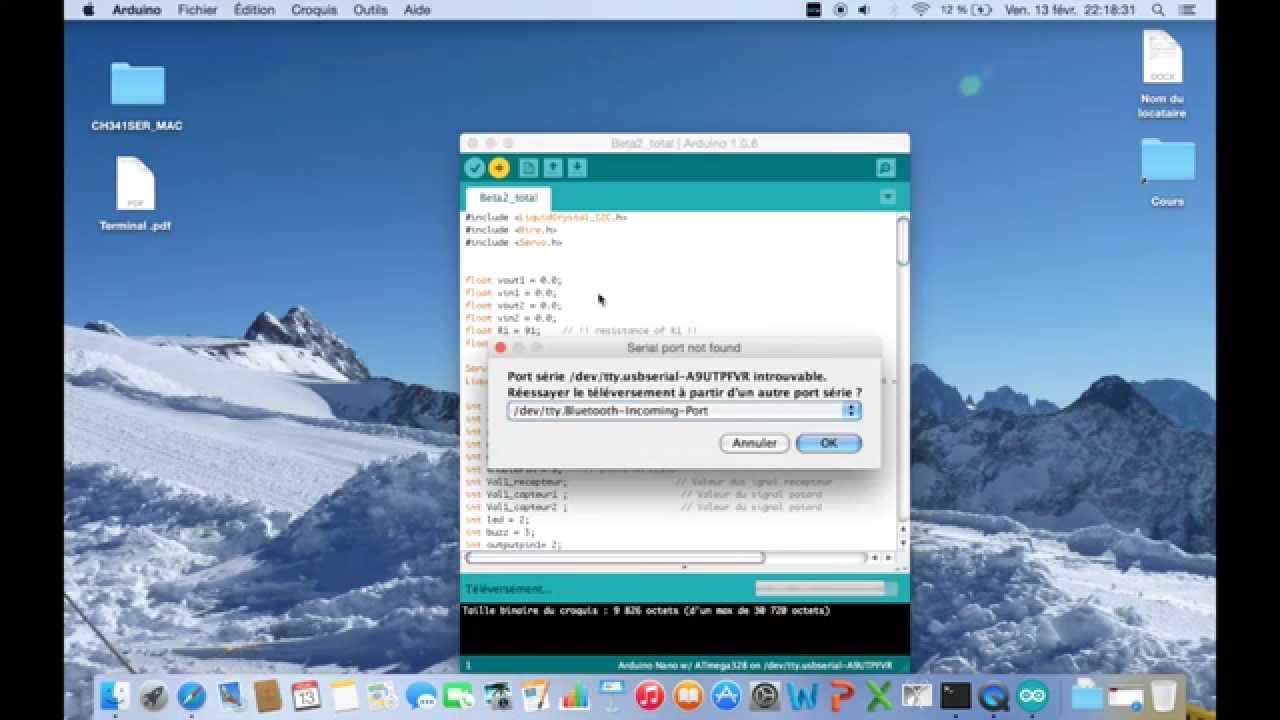Click the Téléversement status text
1280x720 pixels.
click(507, 590)
